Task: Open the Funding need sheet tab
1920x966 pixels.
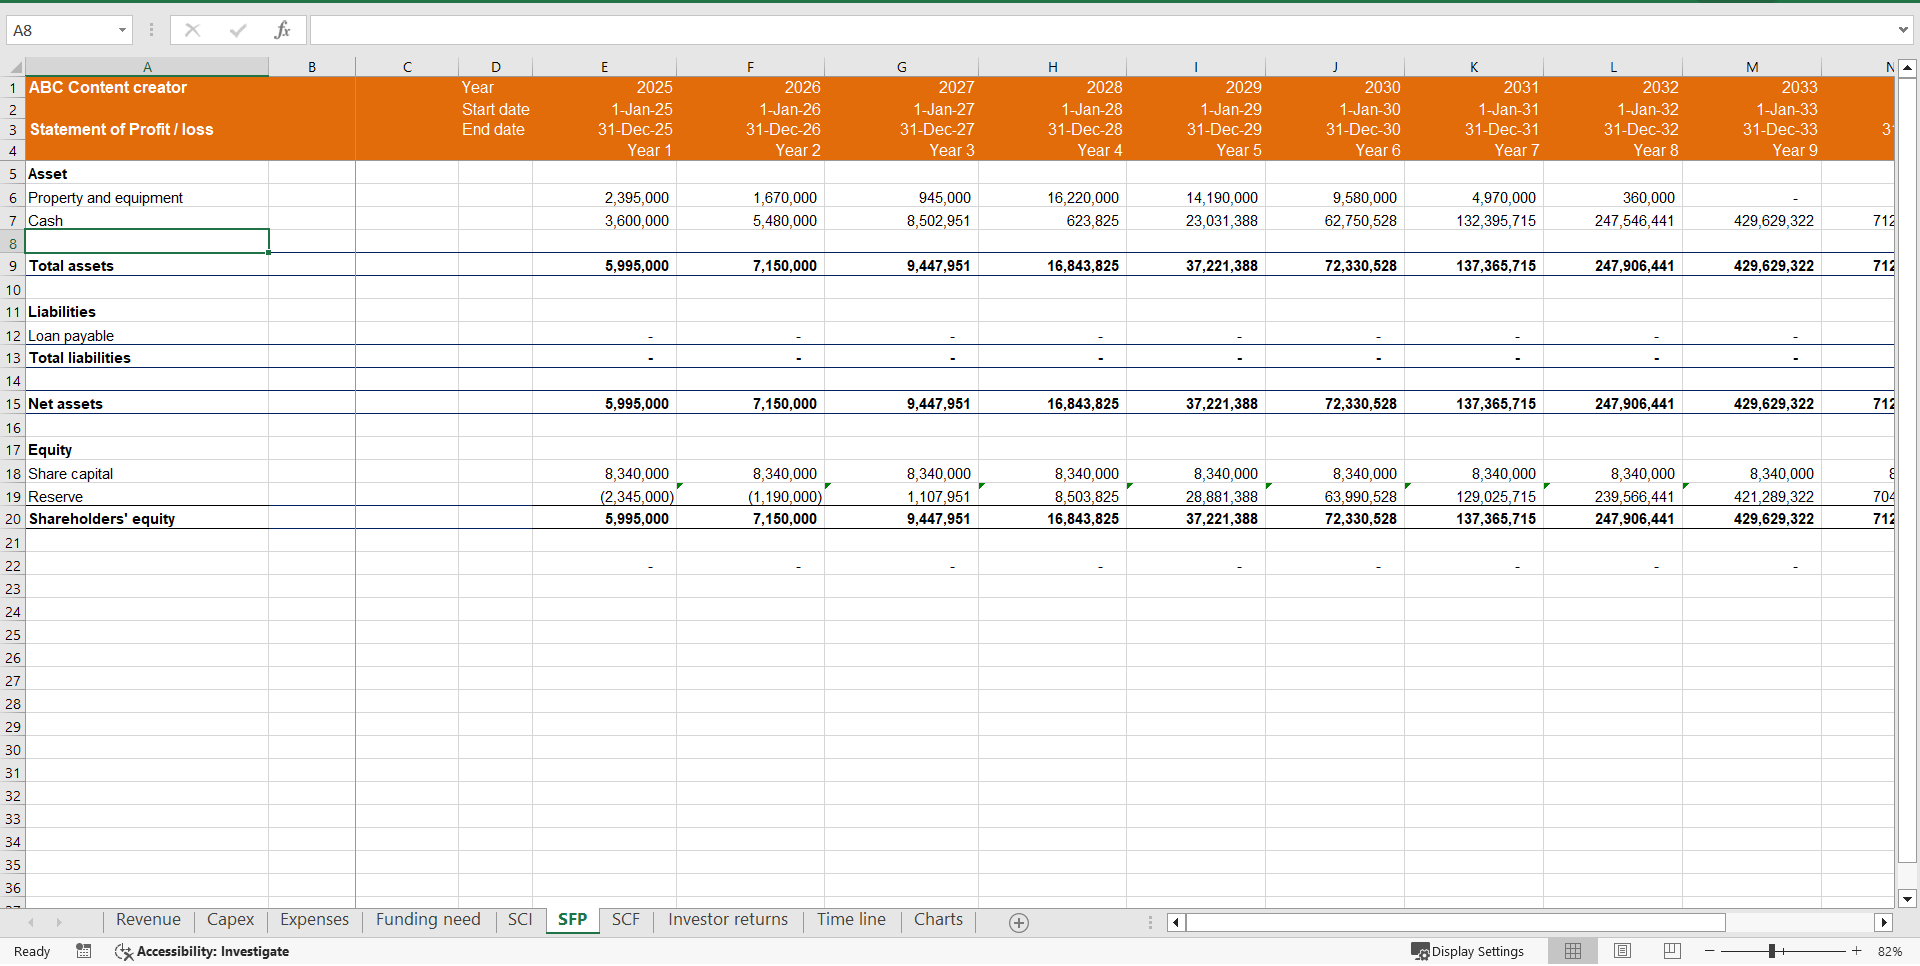Action: [x=428, y=920]
